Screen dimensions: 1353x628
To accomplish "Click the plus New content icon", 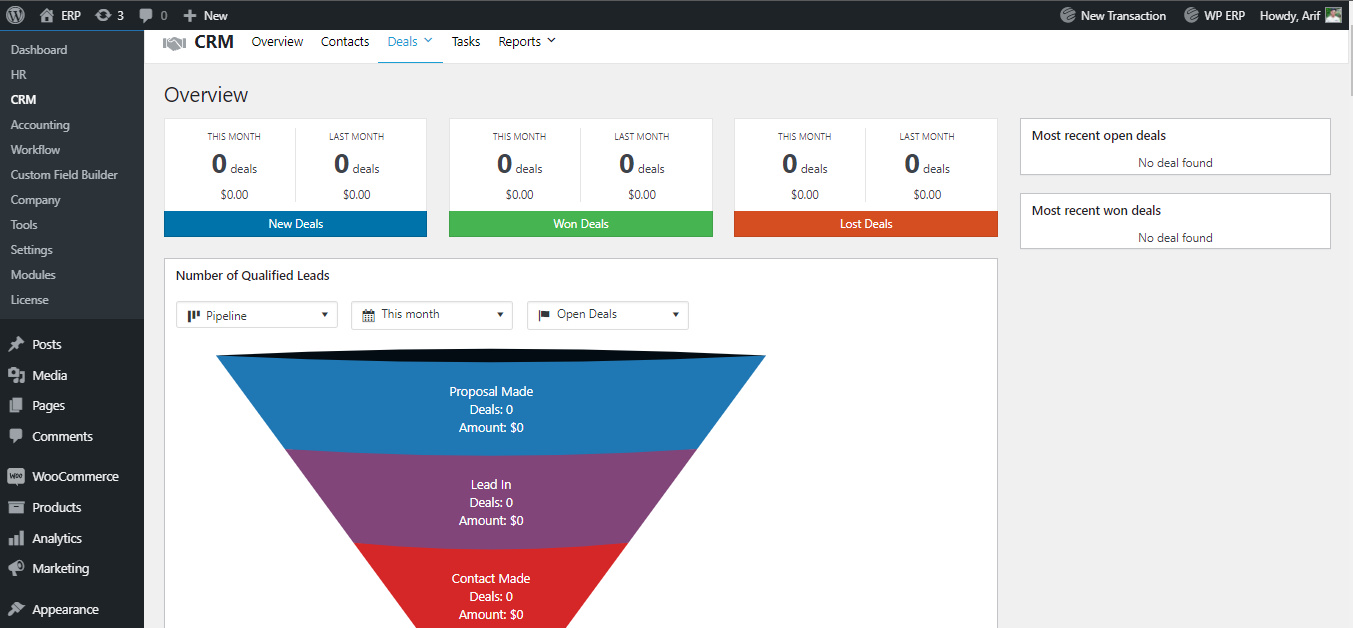I will (x=190, y=15).
